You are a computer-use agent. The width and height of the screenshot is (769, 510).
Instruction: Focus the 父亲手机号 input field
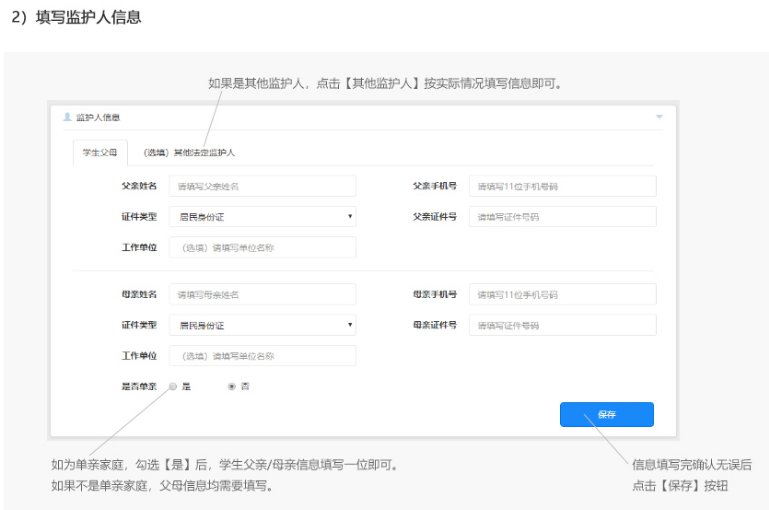562,186
